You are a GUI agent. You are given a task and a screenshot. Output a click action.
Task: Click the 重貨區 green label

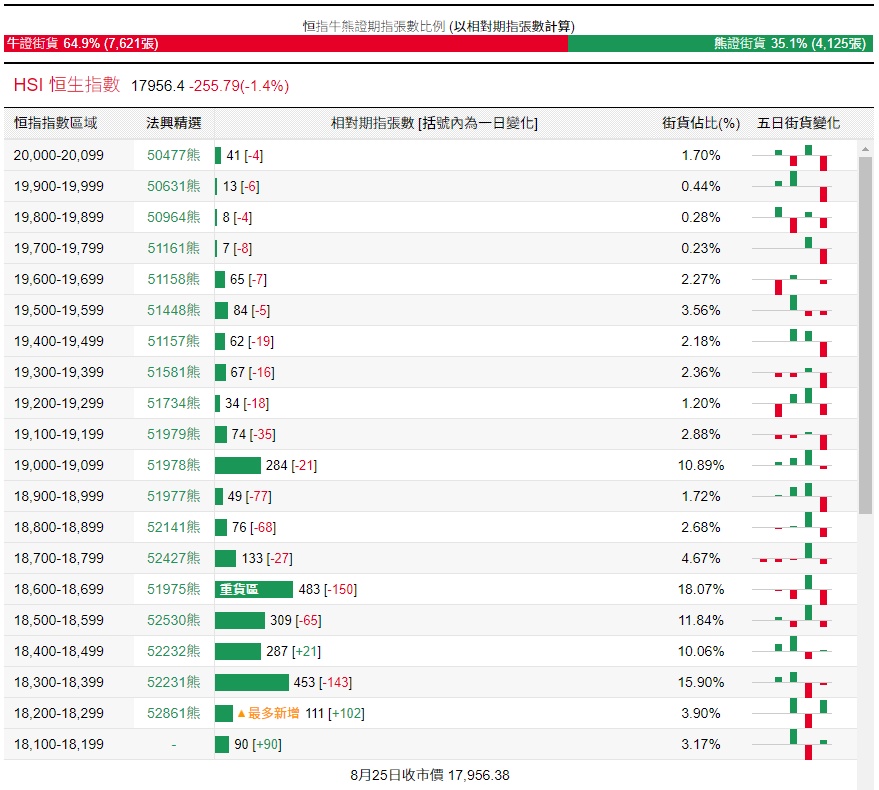pos(239,590)
